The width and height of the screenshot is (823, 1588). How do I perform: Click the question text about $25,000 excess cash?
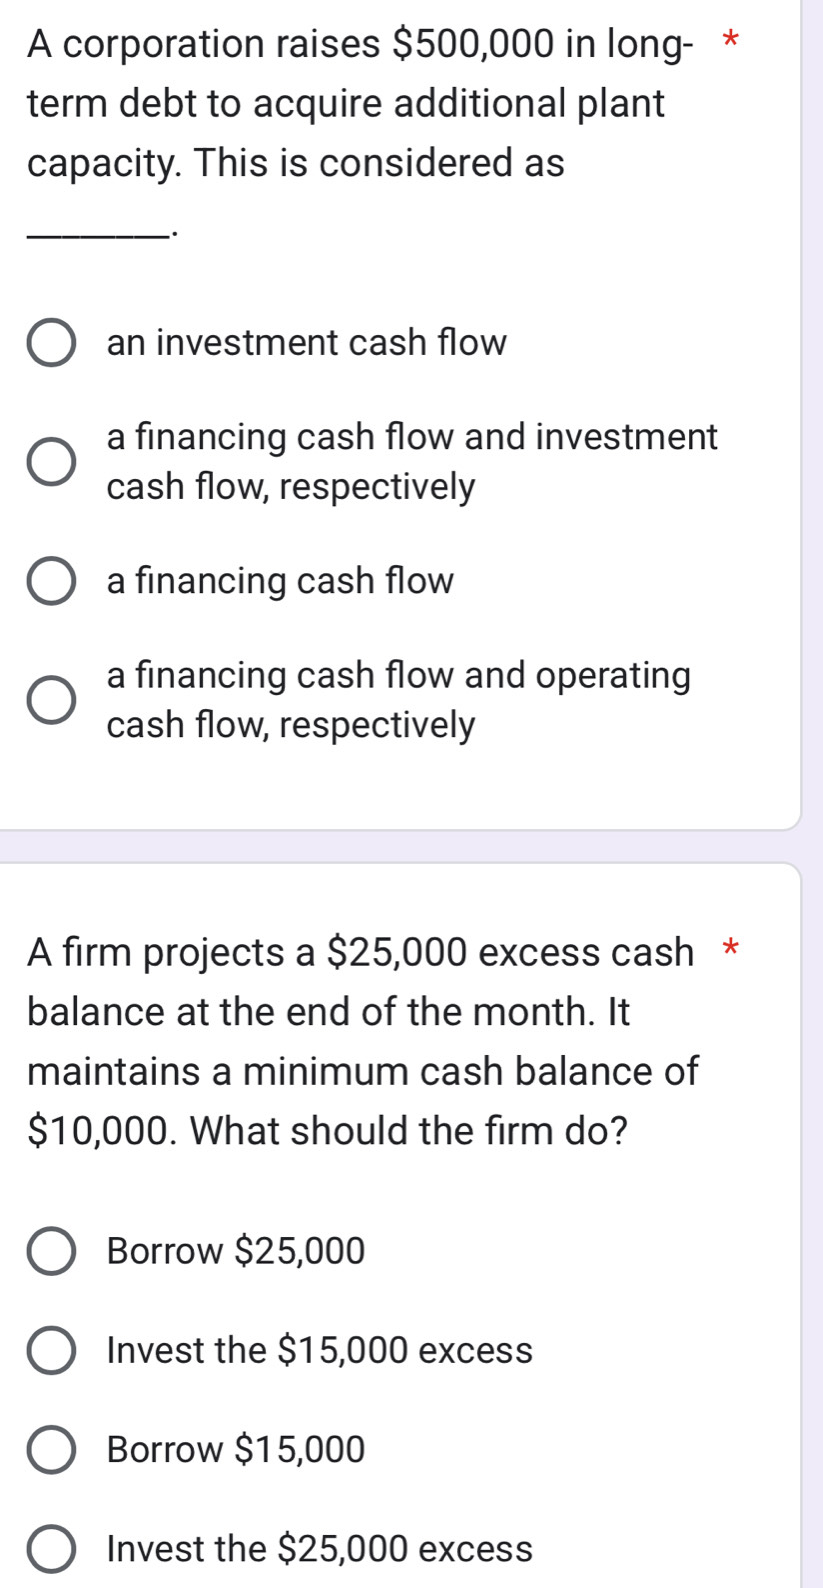(362, 1041)
